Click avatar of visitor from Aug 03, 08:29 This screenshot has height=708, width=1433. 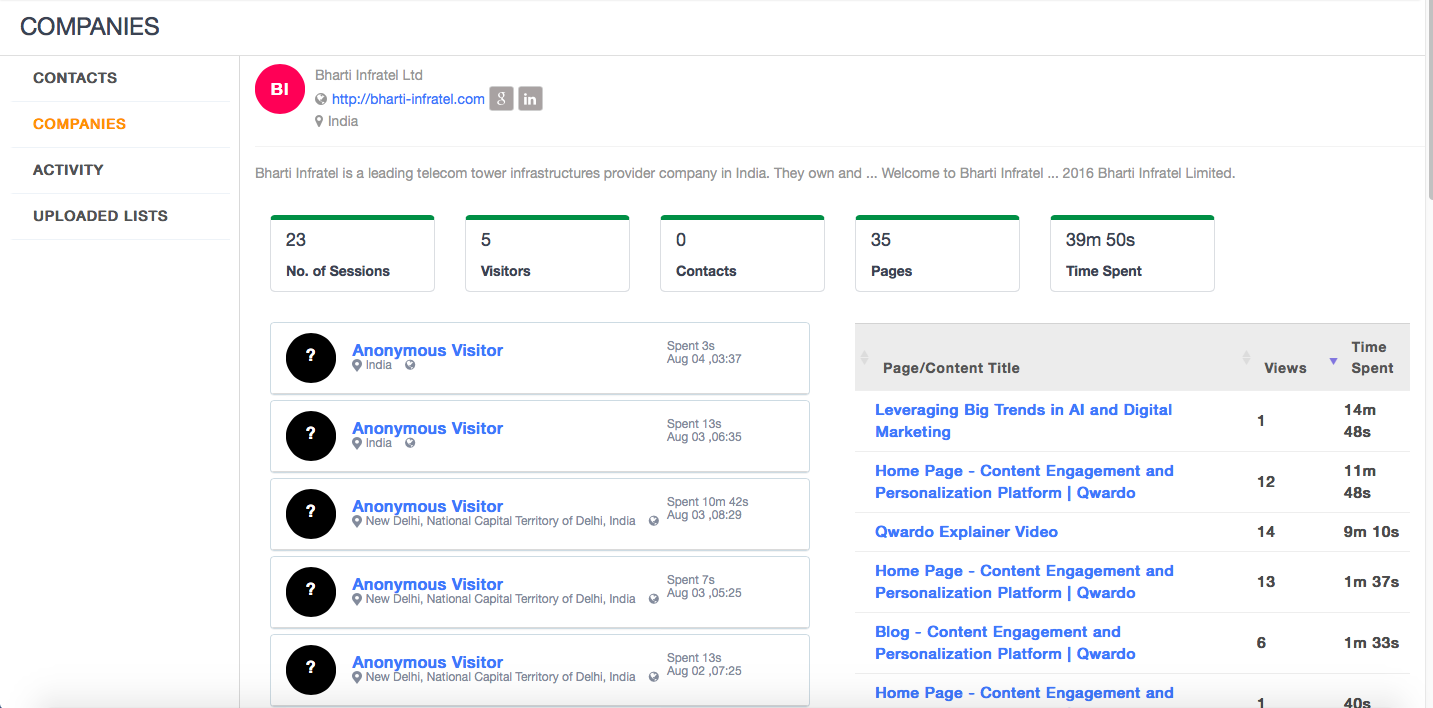(311, 513)
